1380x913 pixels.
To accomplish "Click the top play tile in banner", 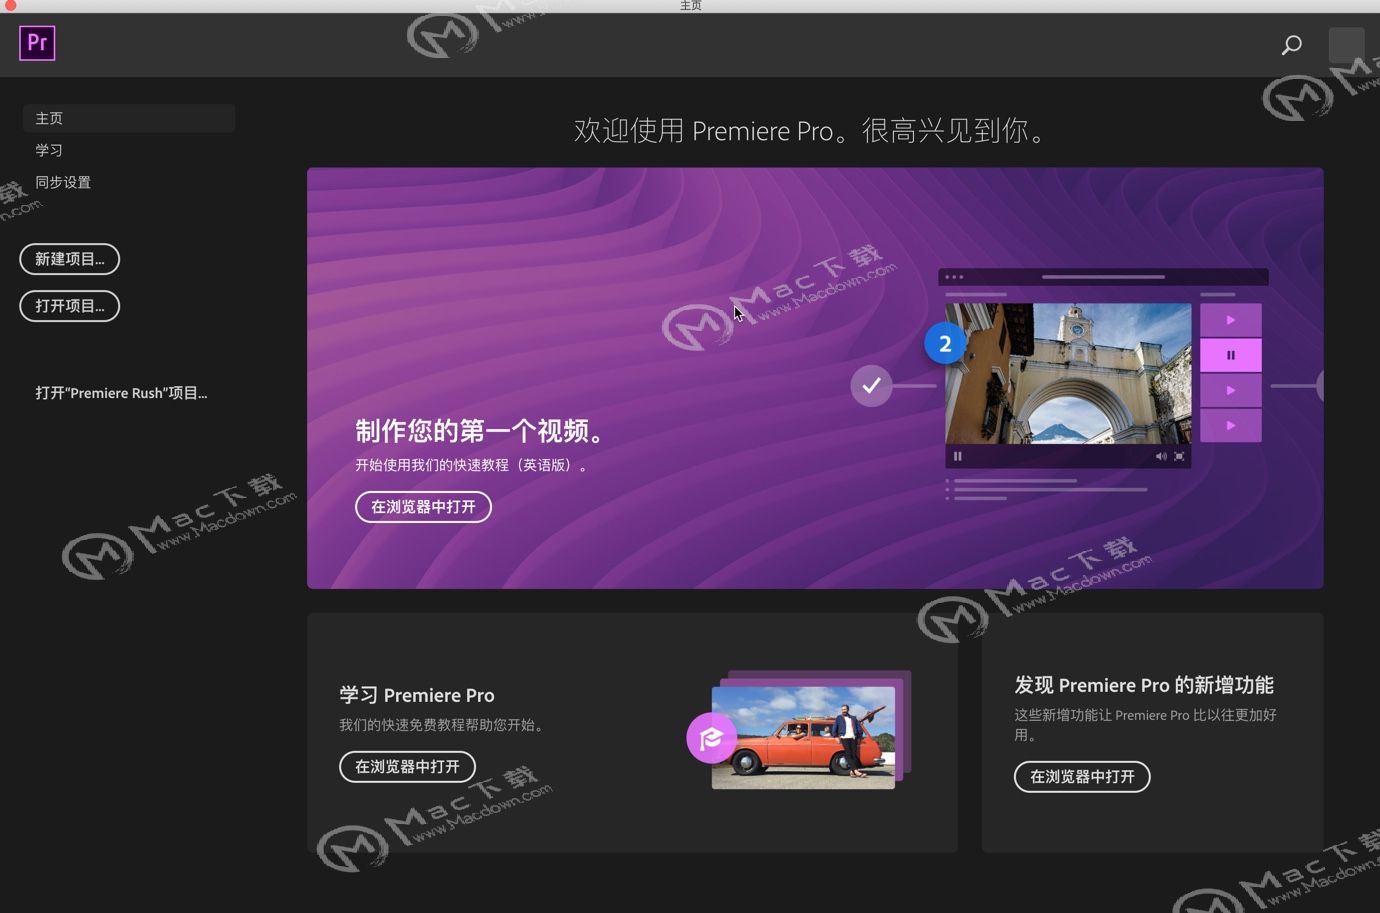I will tap(1230, 320).
